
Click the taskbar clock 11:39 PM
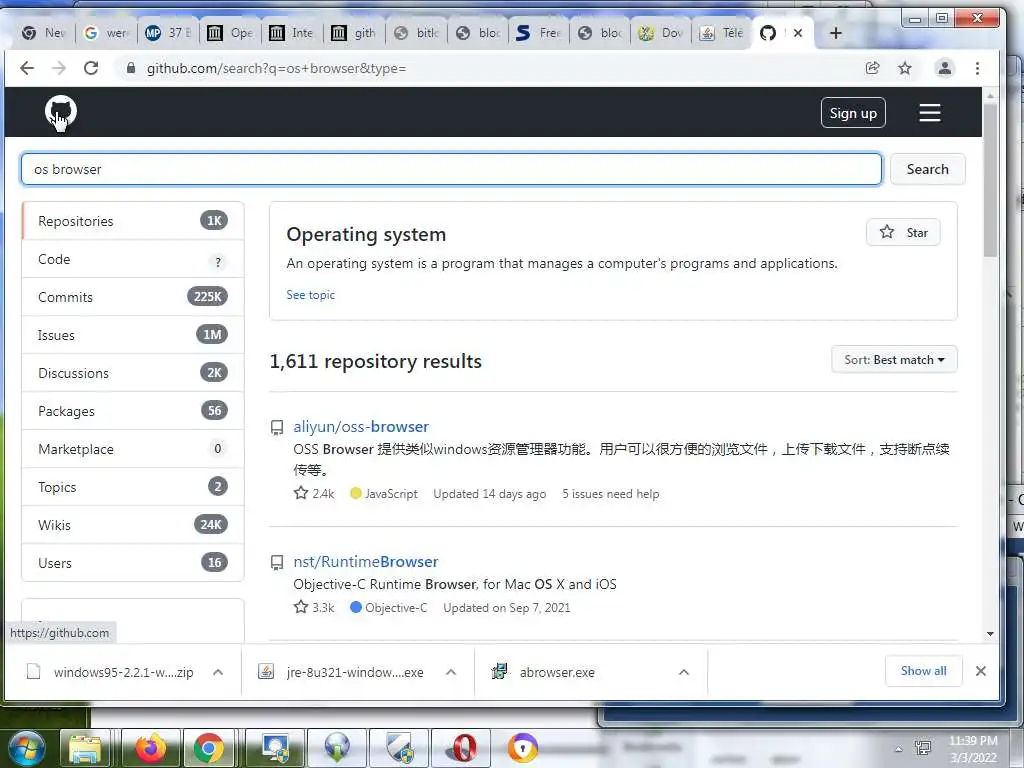click(973, 748)
